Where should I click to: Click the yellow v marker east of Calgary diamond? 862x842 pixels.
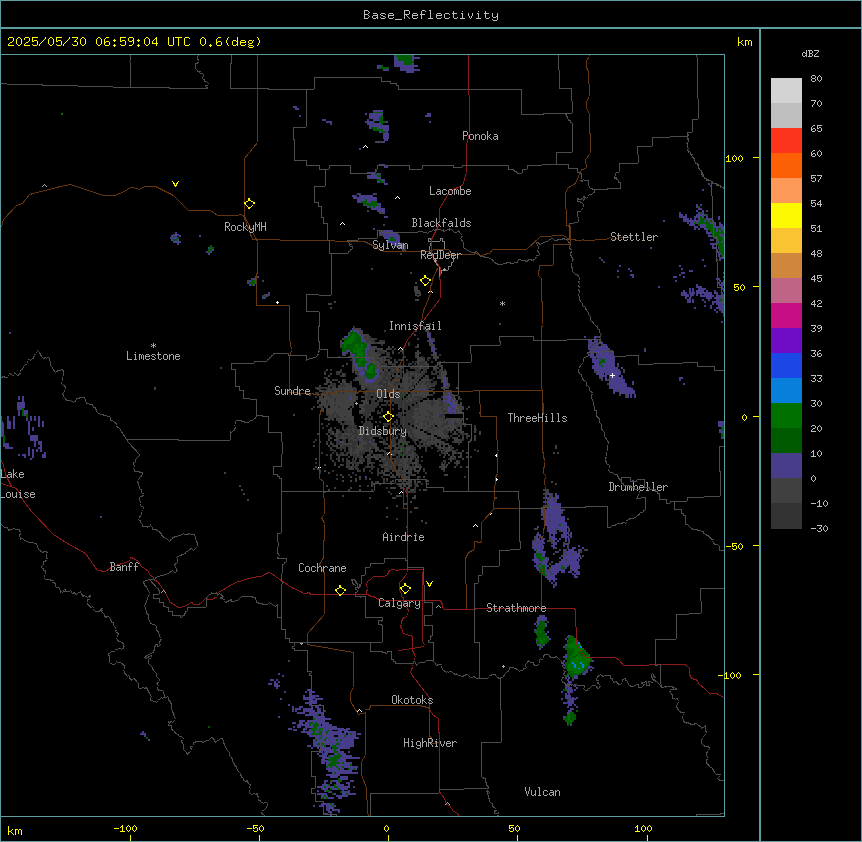coord(429,584)
